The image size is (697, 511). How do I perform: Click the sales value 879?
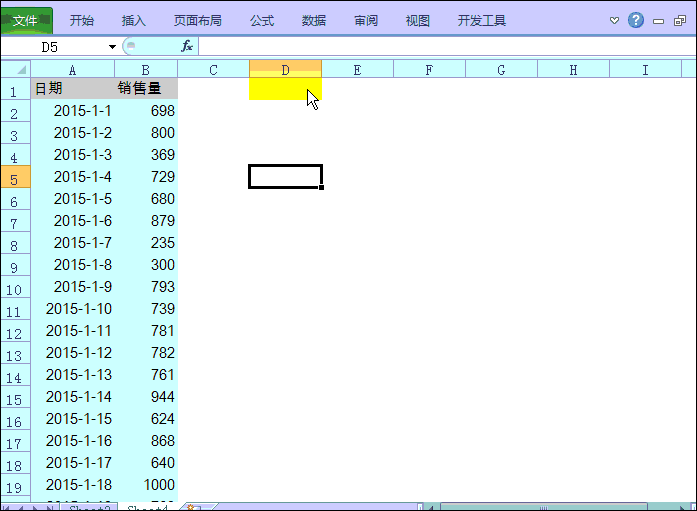point(146,220)
